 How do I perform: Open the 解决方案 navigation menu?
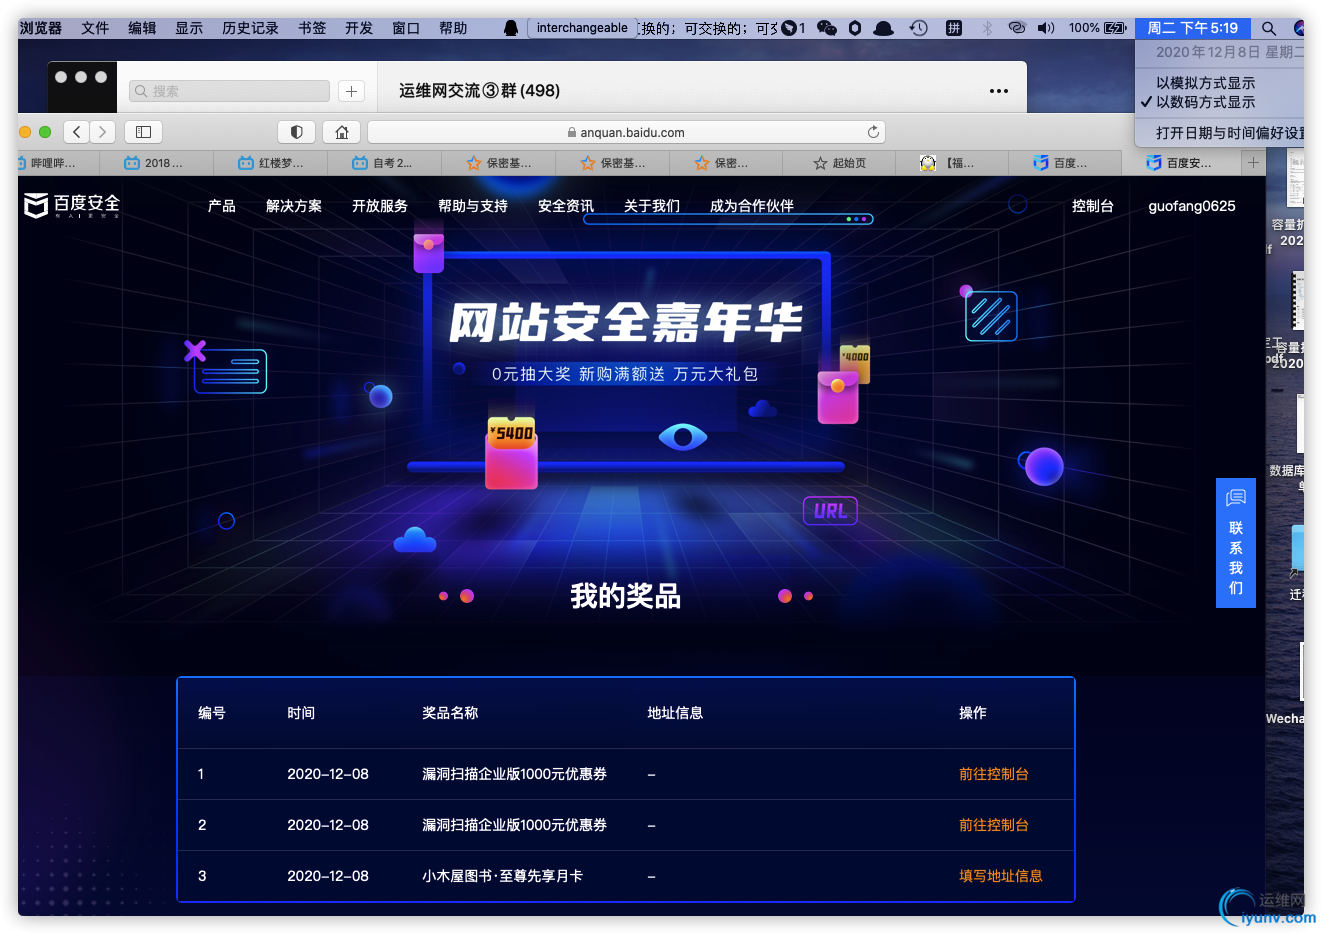pos(294,206)
